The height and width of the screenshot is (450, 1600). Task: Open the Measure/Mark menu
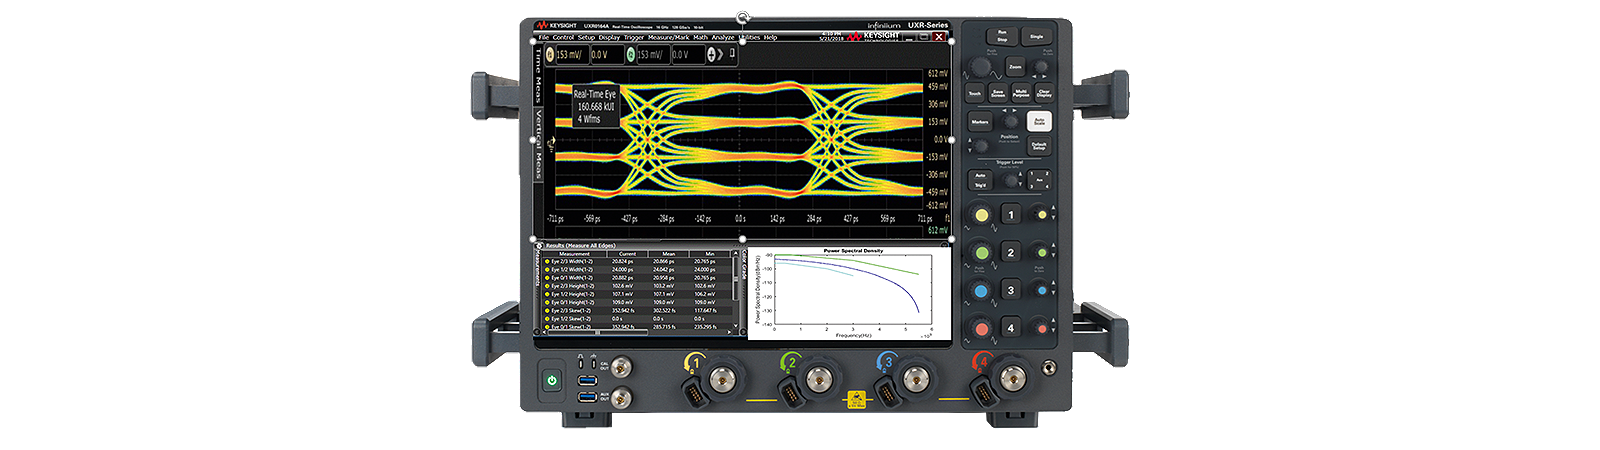(668, 37)
